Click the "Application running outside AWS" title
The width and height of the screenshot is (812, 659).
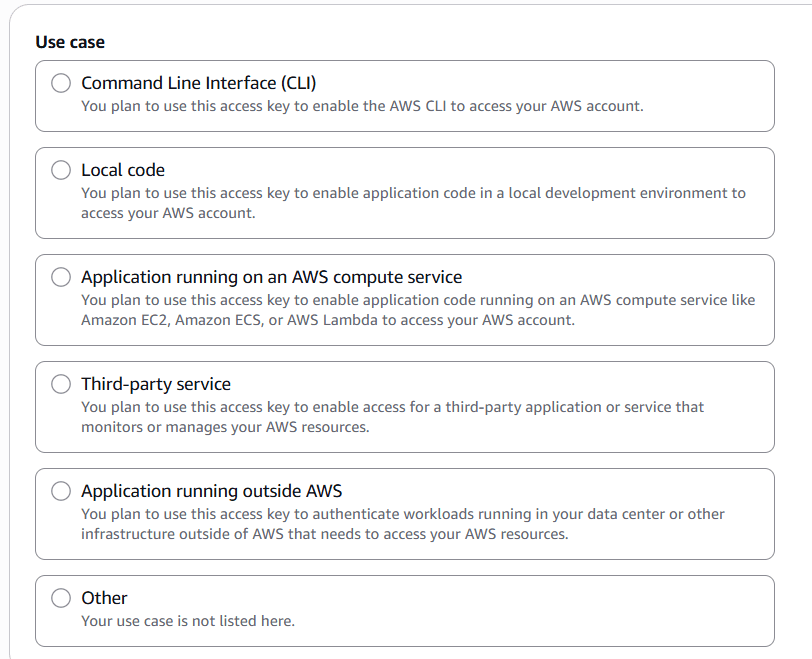211,492
